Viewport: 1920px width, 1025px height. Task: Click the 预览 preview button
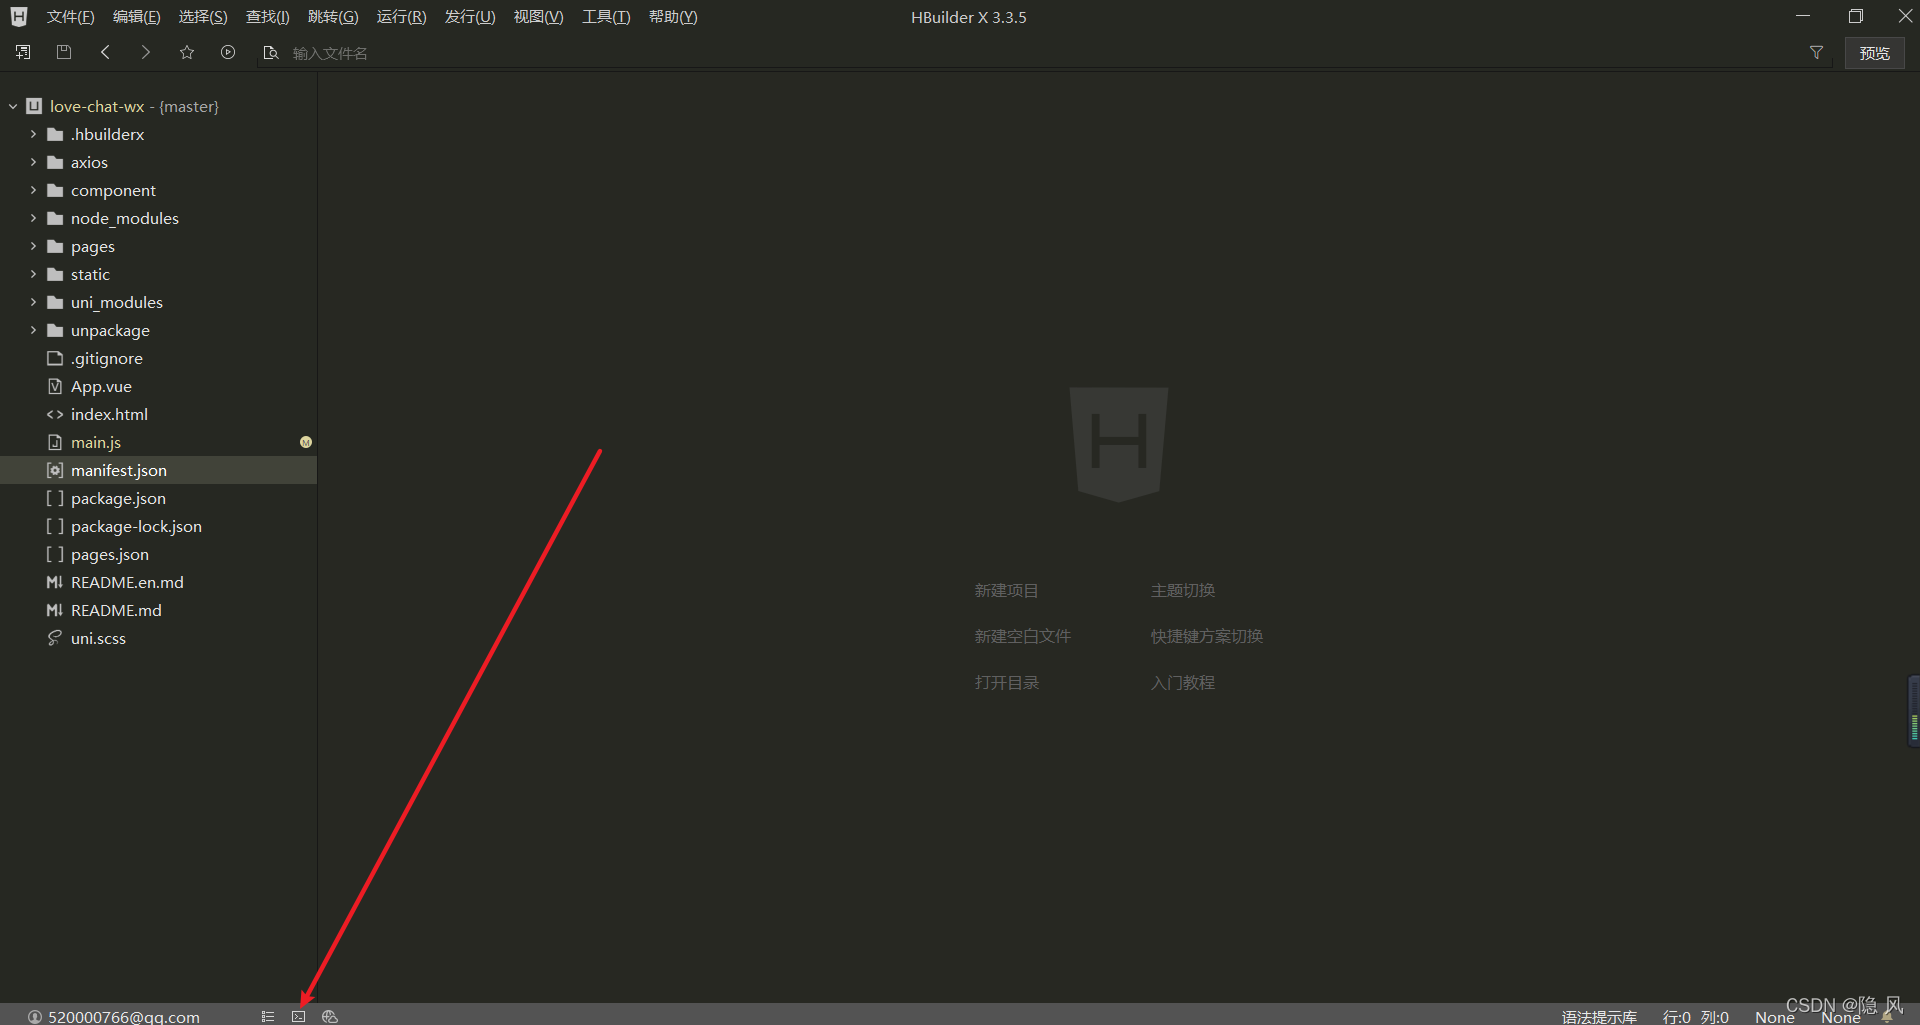[1874, 53]
